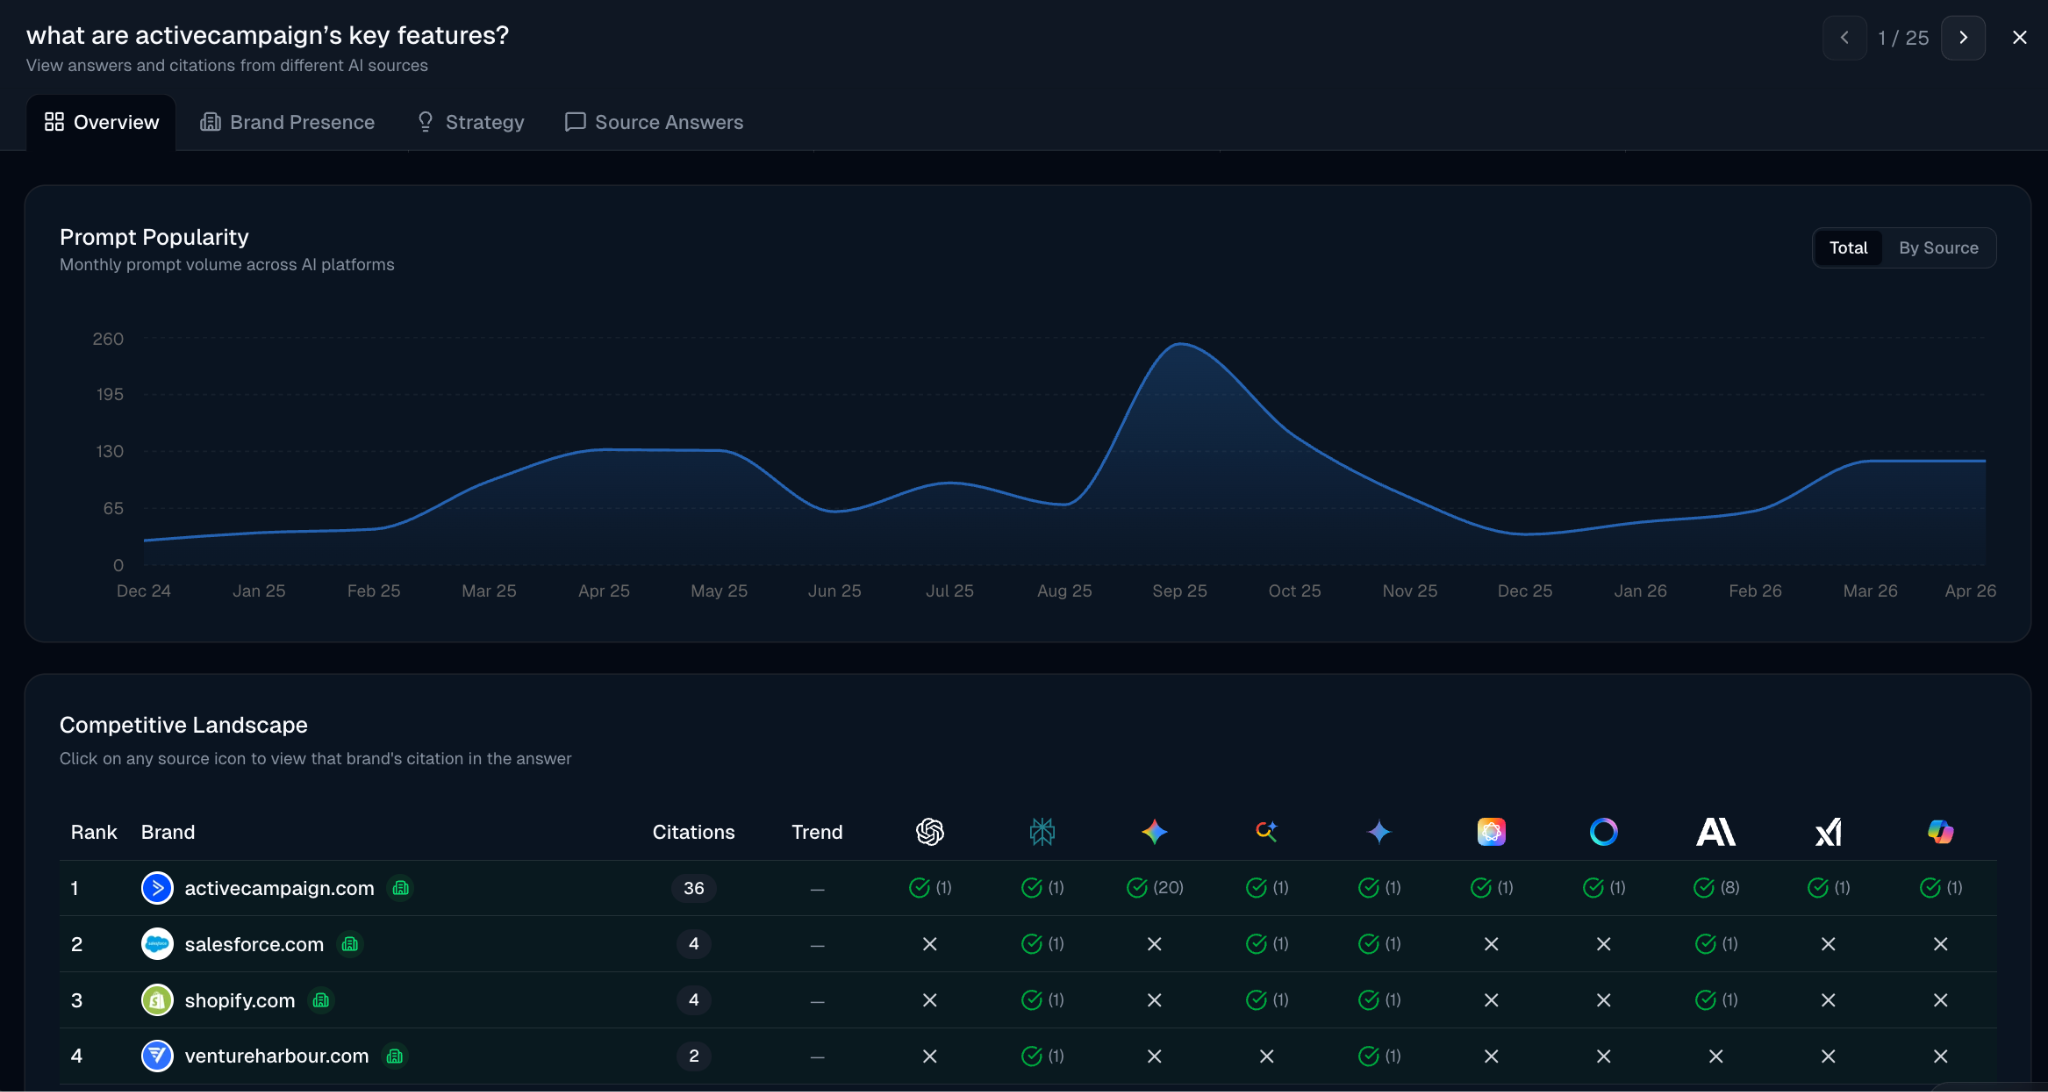2048x1092 pixels.
Task: Click ventureharbour.com's 2 citations badge
Action: pyautogui.click(x=693, y=1056)
